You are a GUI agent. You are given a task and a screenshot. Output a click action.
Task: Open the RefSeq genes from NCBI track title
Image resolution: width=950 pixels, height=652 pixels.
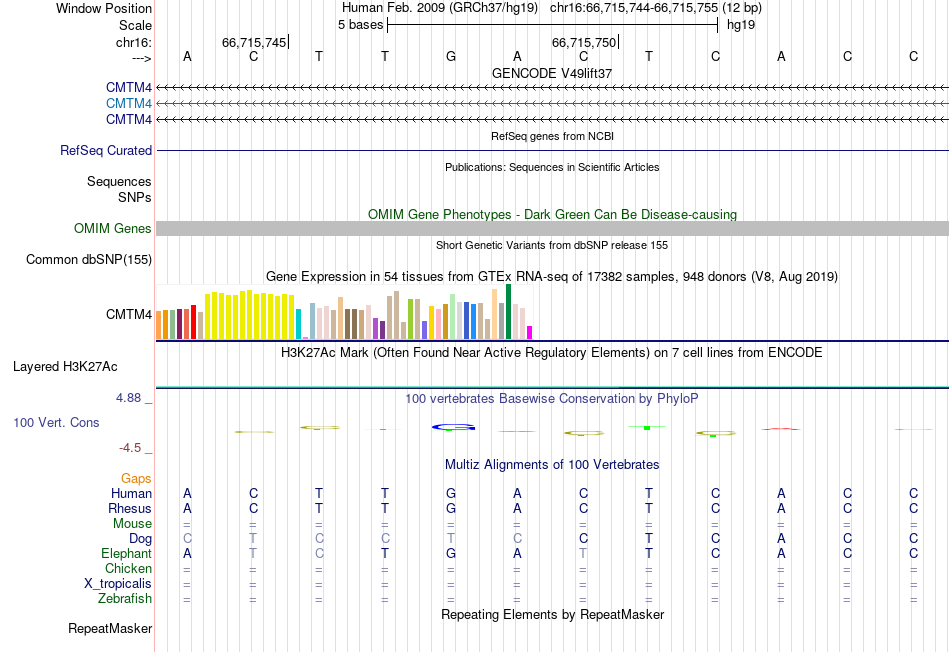[552, 136]
